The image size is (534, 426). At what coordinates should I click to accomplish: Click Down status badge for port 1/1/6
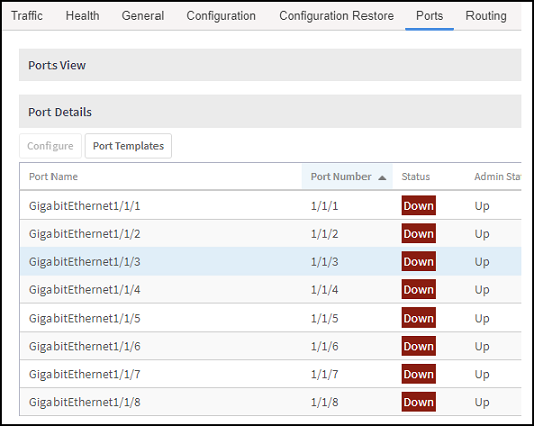tap(419, 346)
